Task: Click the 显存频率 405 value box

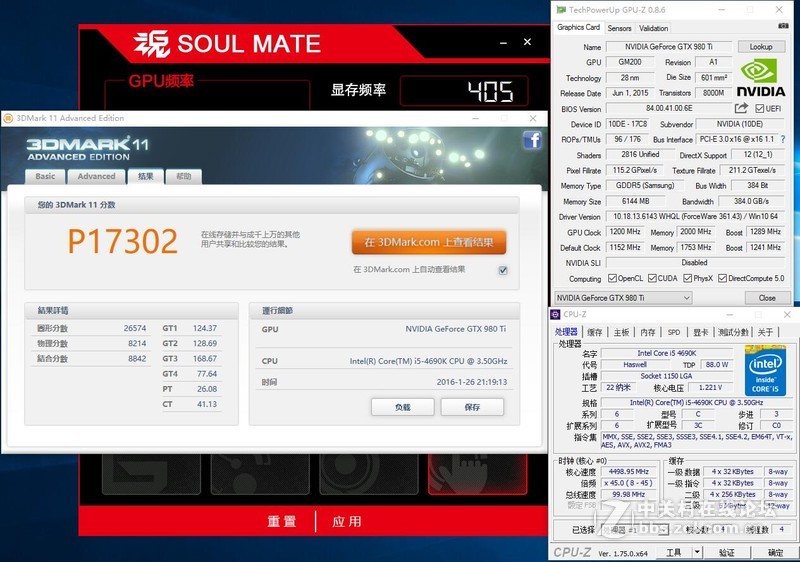Action: pyautogui.click(x=464, y=91)
